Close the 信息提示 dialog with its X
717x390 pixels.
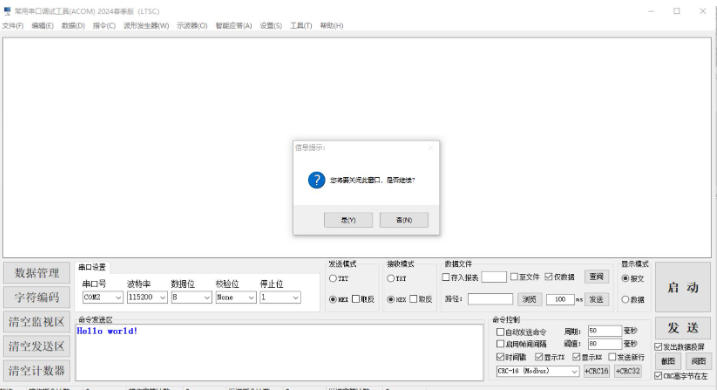pyautogui.click(x=430, y=148)
